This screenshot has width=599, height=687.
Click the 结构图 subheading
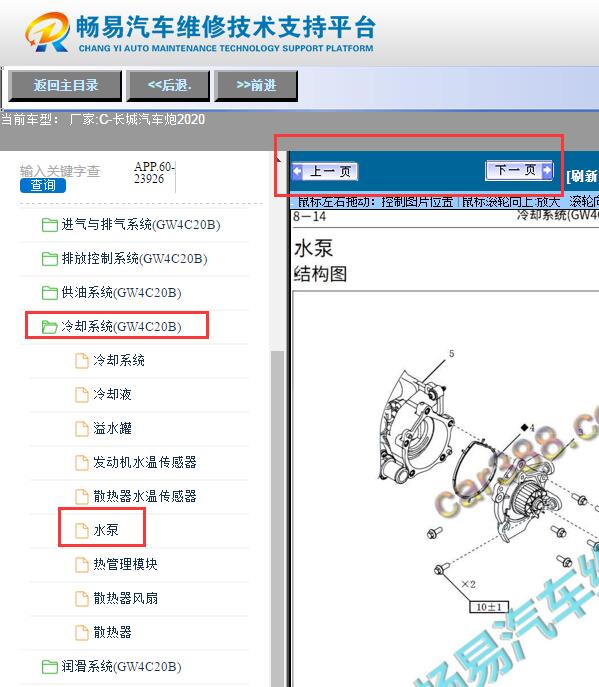(320, 274)
